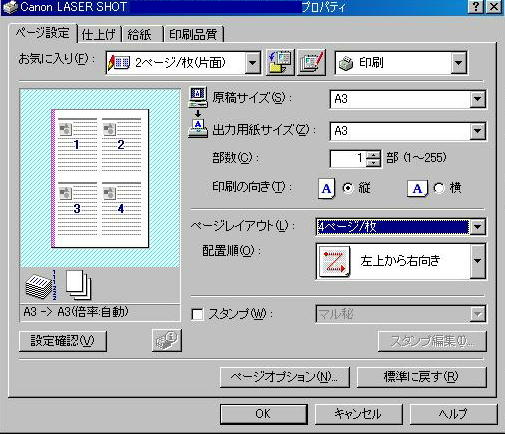Click the add favorite profile icon

point(280,62)
